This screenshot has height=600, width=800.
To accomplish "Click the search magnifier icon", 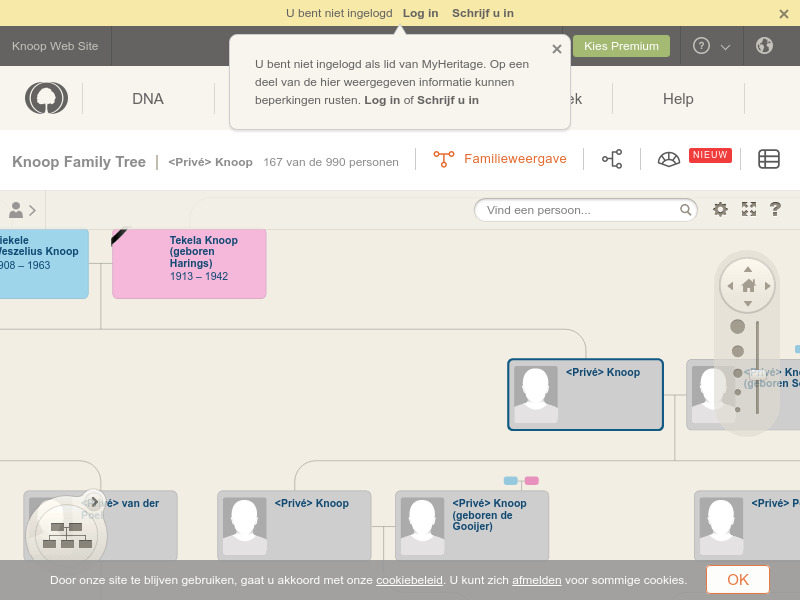I will click(x=685, y=210).
